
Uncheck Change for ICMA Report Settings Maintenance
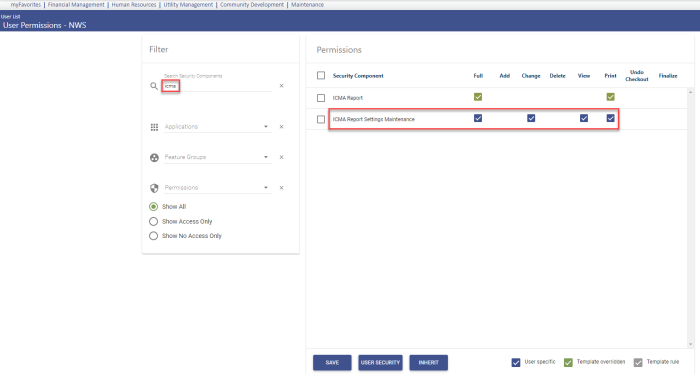[x=531, y=118]
